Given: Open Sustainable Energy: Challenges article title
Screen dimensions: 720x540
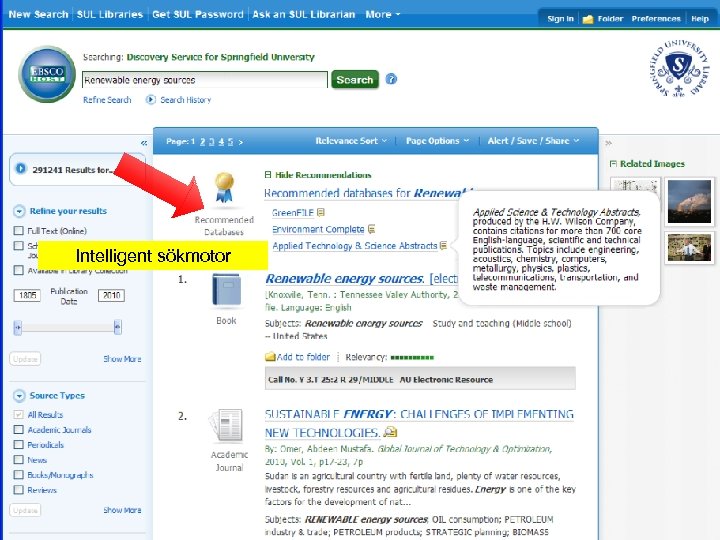Looking at the screenshot, I should click(x=419, y=423).
